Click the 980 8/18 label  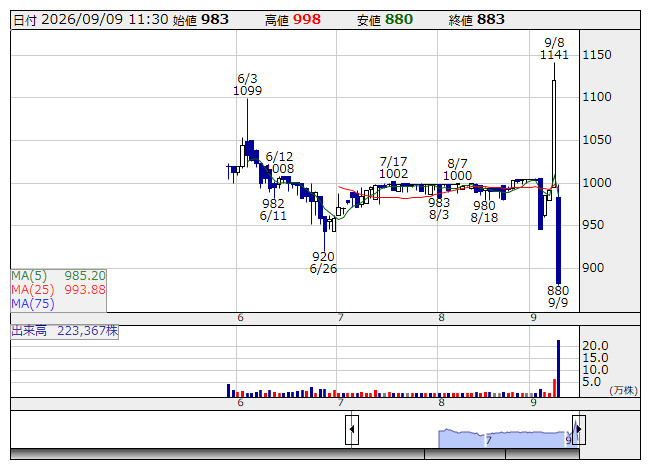coord(484,211)
